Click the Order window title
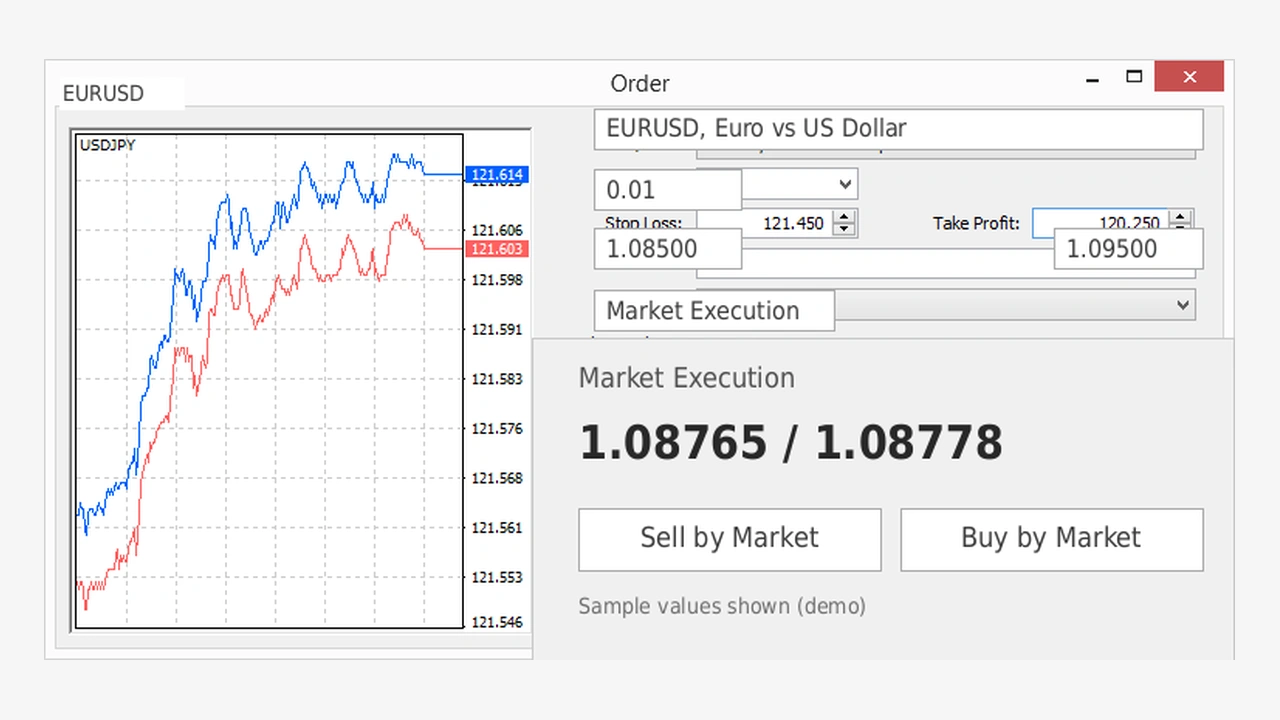Screen dimensions: 1280x720 640,84
